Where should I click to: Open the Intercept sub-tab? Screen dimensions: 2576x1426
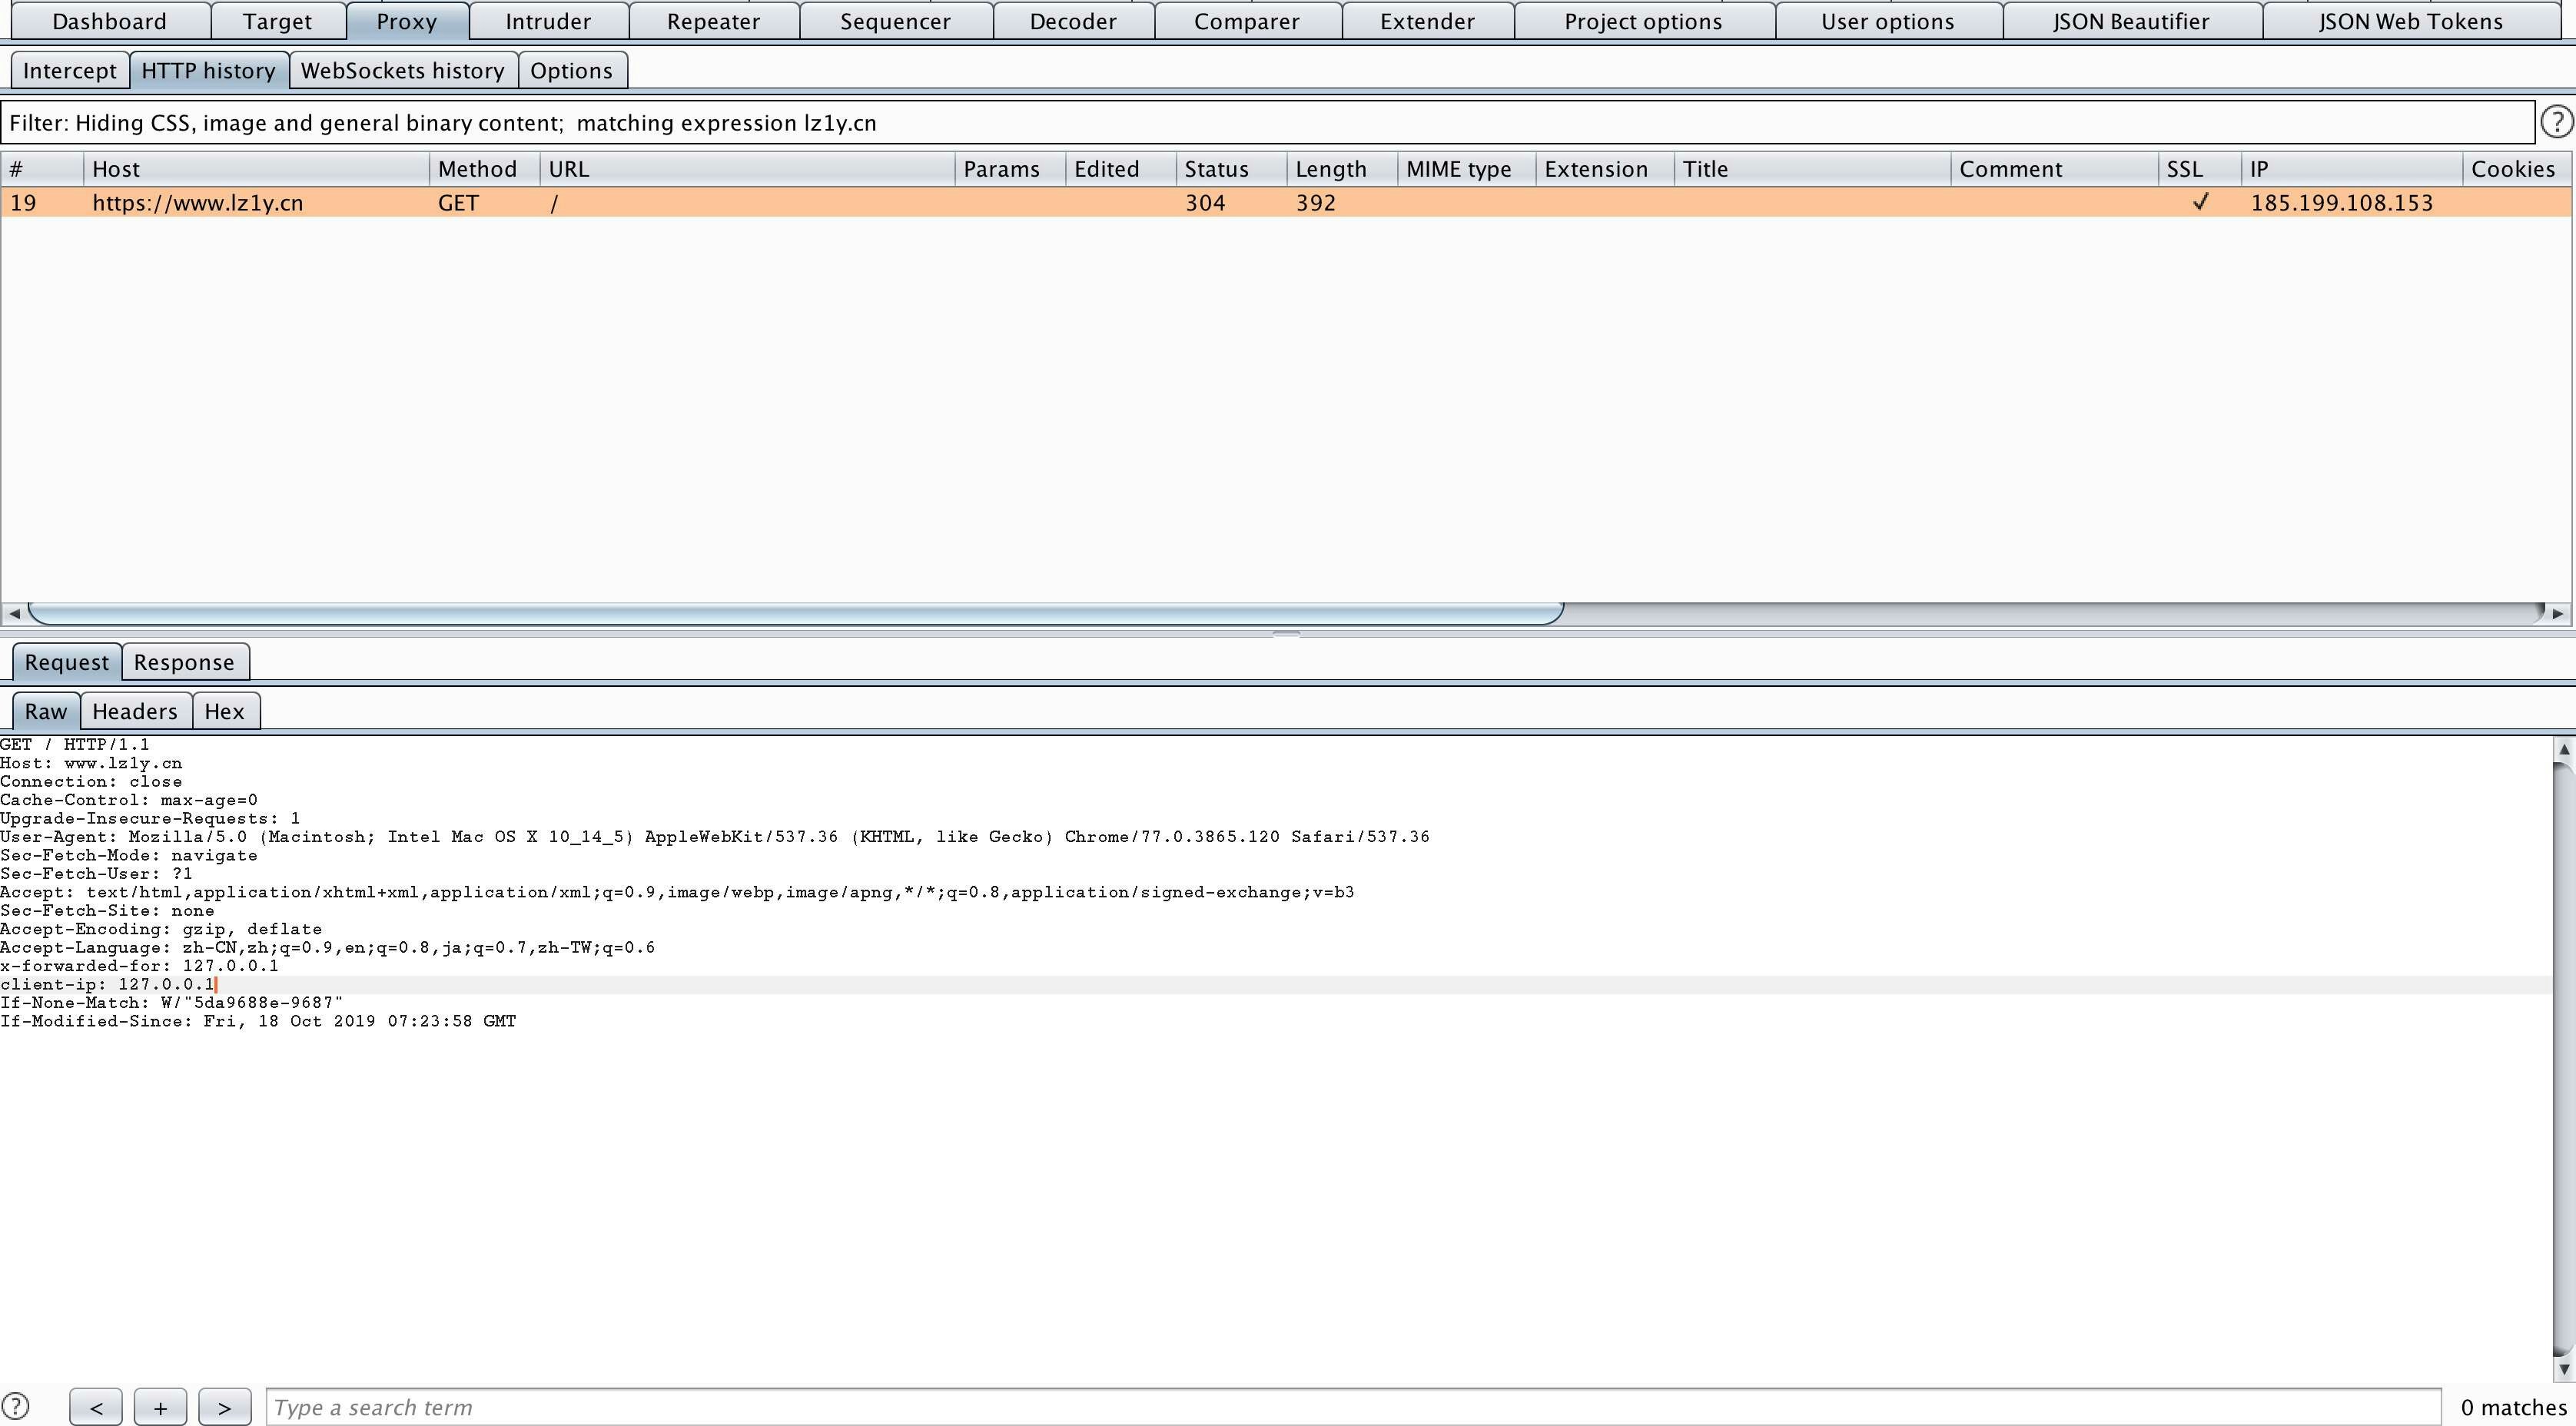(69, 71)
